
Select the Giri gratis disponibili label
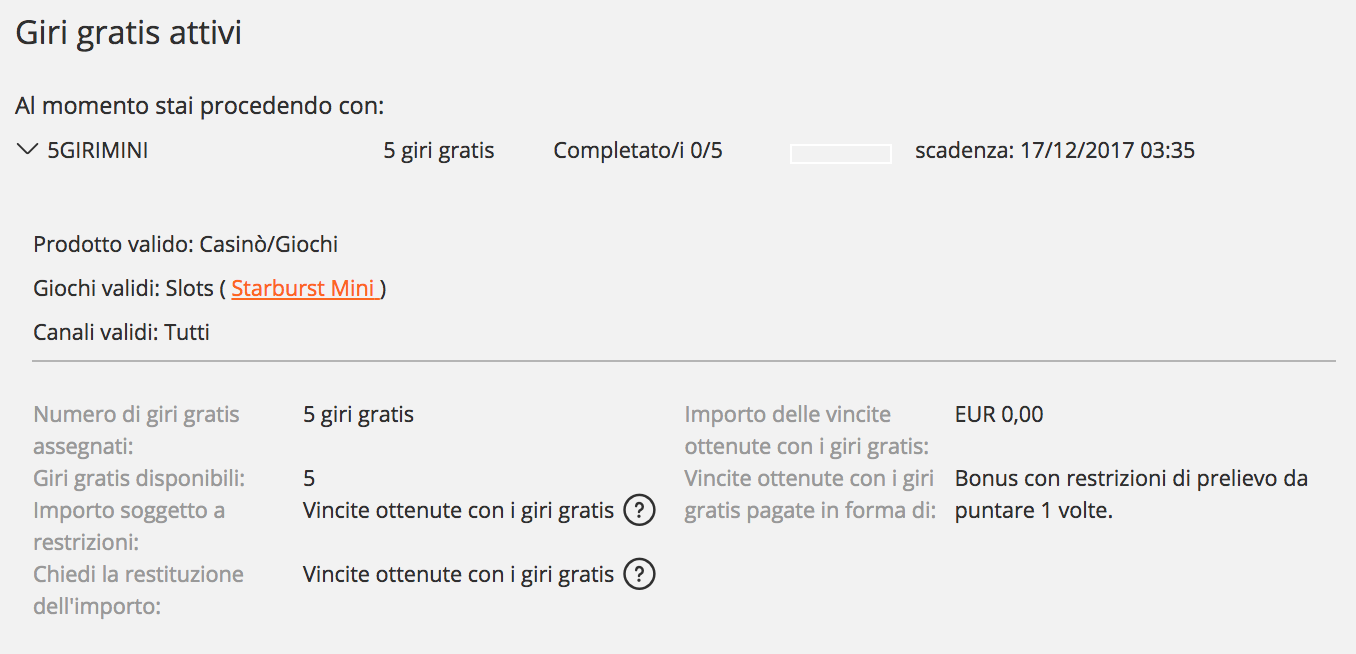coord(139,479)
